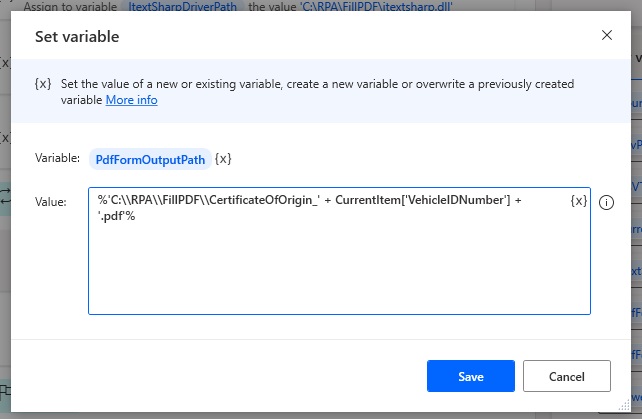Click the Value: field label
The height and width of the screenshot is (419, 642).
(50, 202)
